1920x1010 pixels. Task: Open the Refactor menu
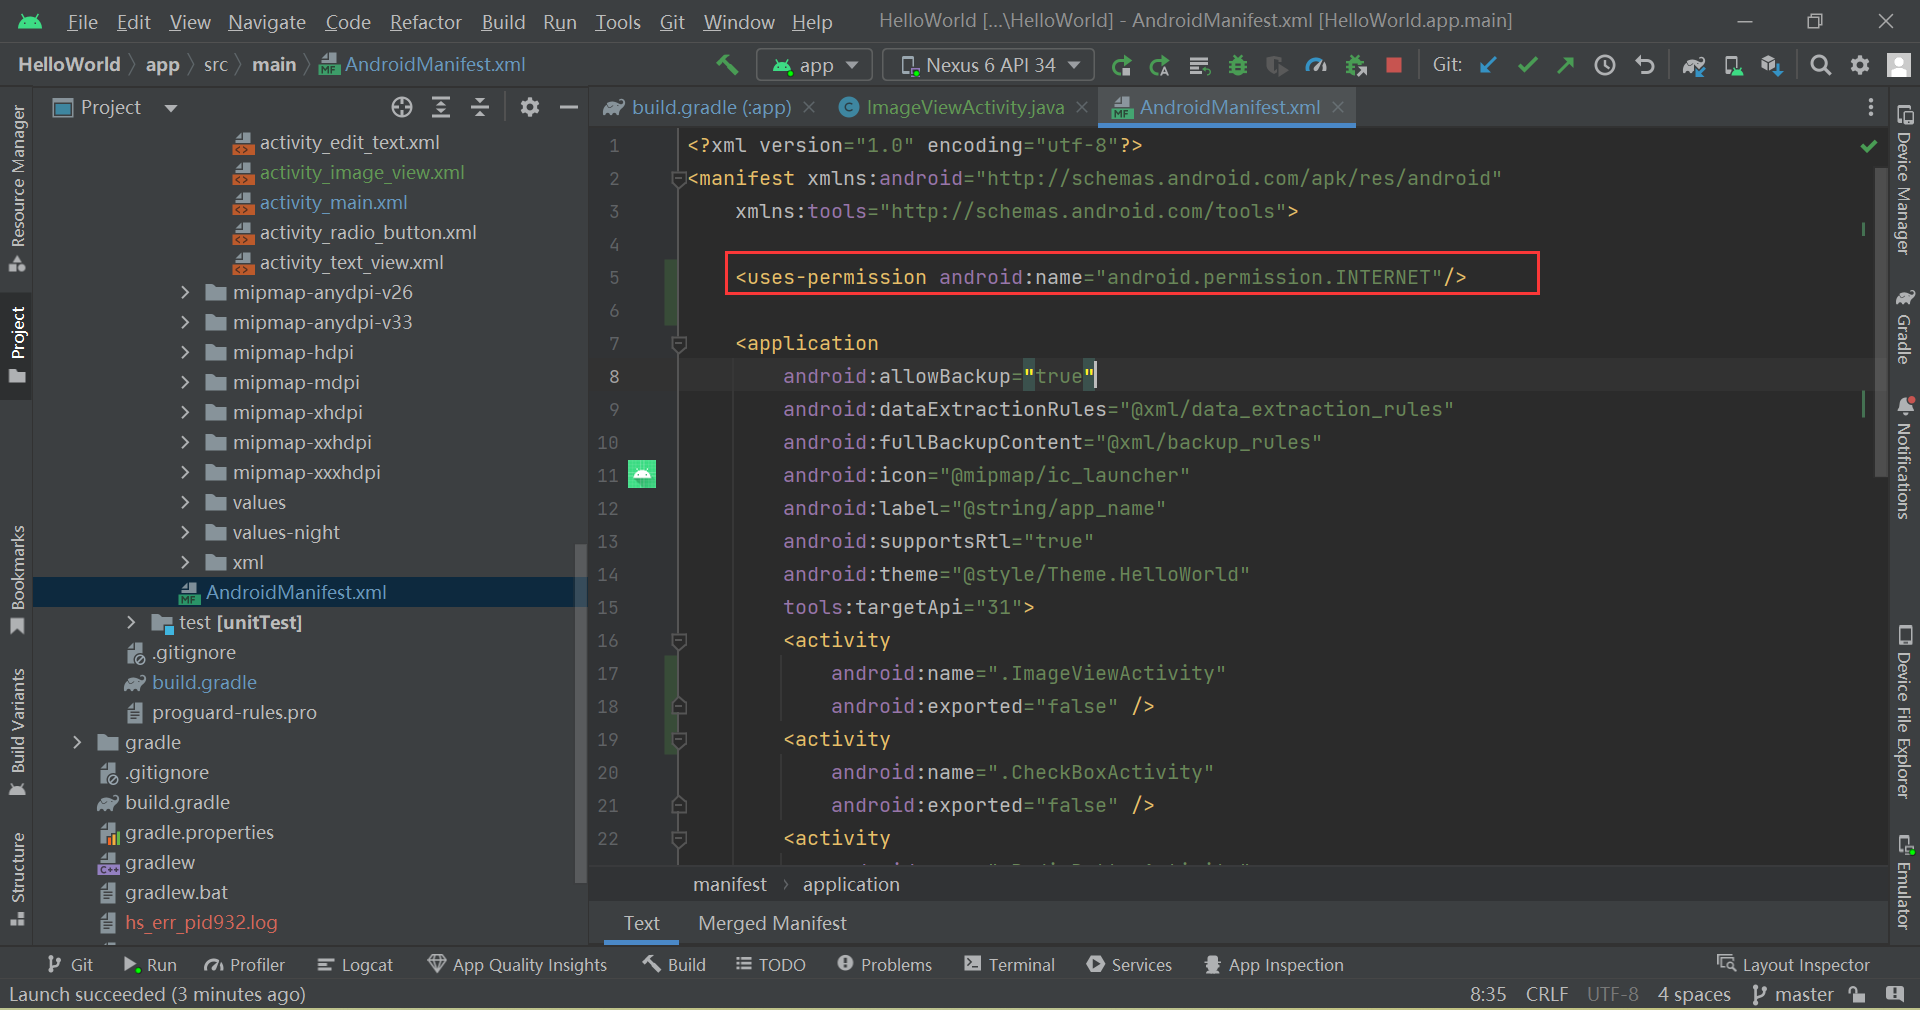tap(425, 22)
